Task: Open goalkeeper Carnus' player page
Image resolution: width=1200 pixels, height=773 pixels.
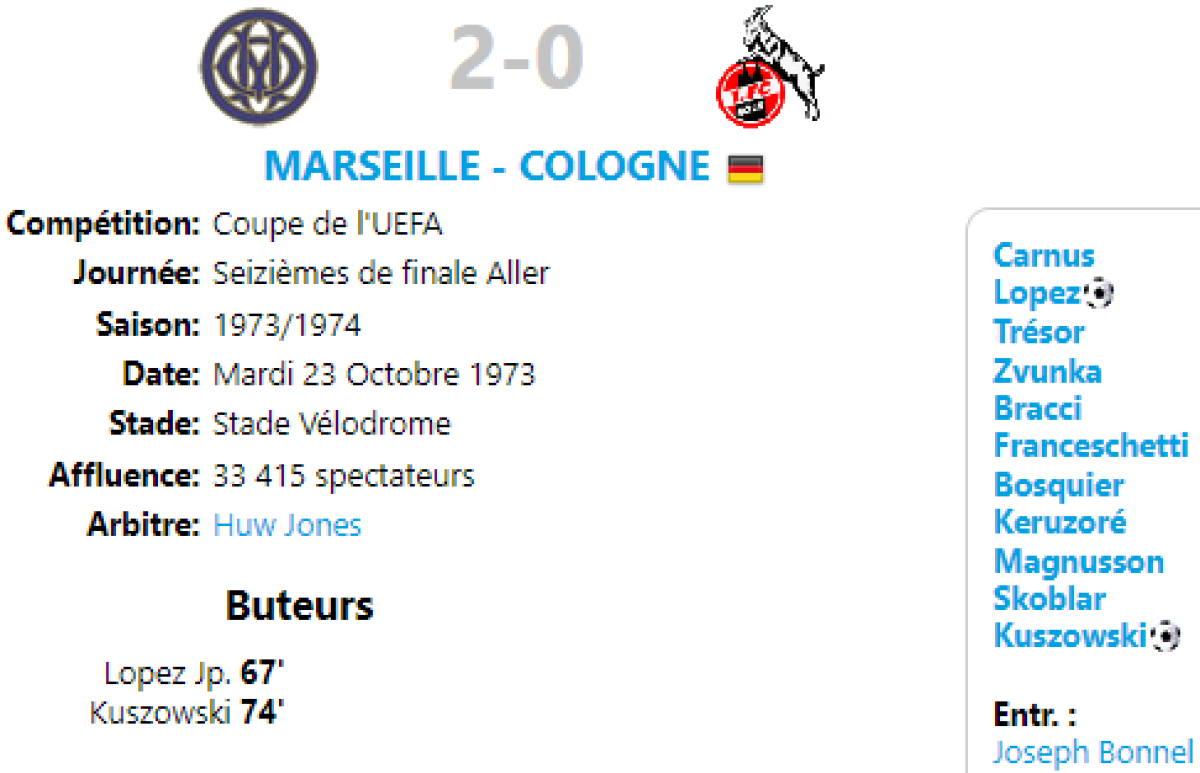Action: [x=1043, y=255]
